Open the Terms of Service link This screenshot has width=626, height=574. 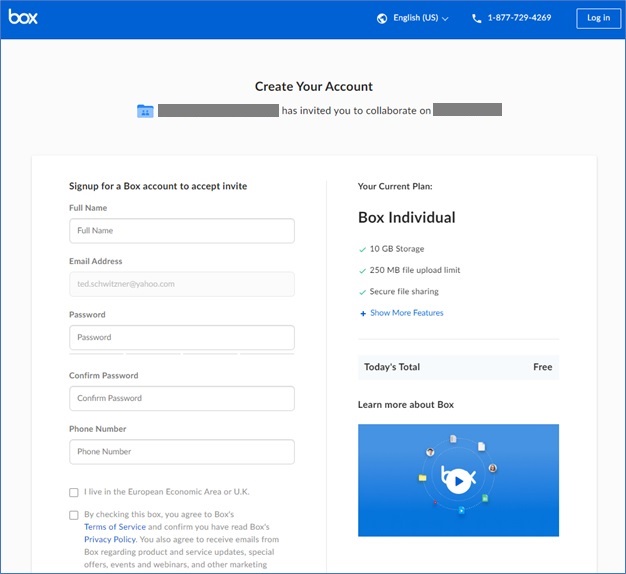(115, 527)
